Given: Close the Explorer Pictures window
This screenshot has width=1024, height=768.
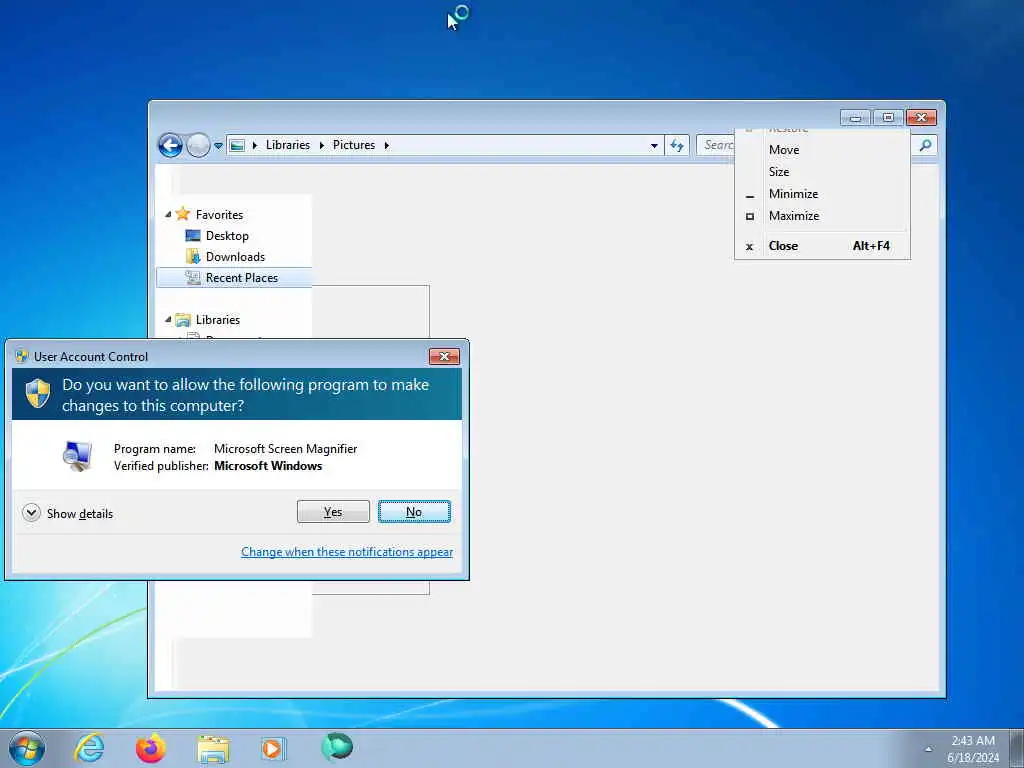Looking at the screenshot, I should coord(921,118).
